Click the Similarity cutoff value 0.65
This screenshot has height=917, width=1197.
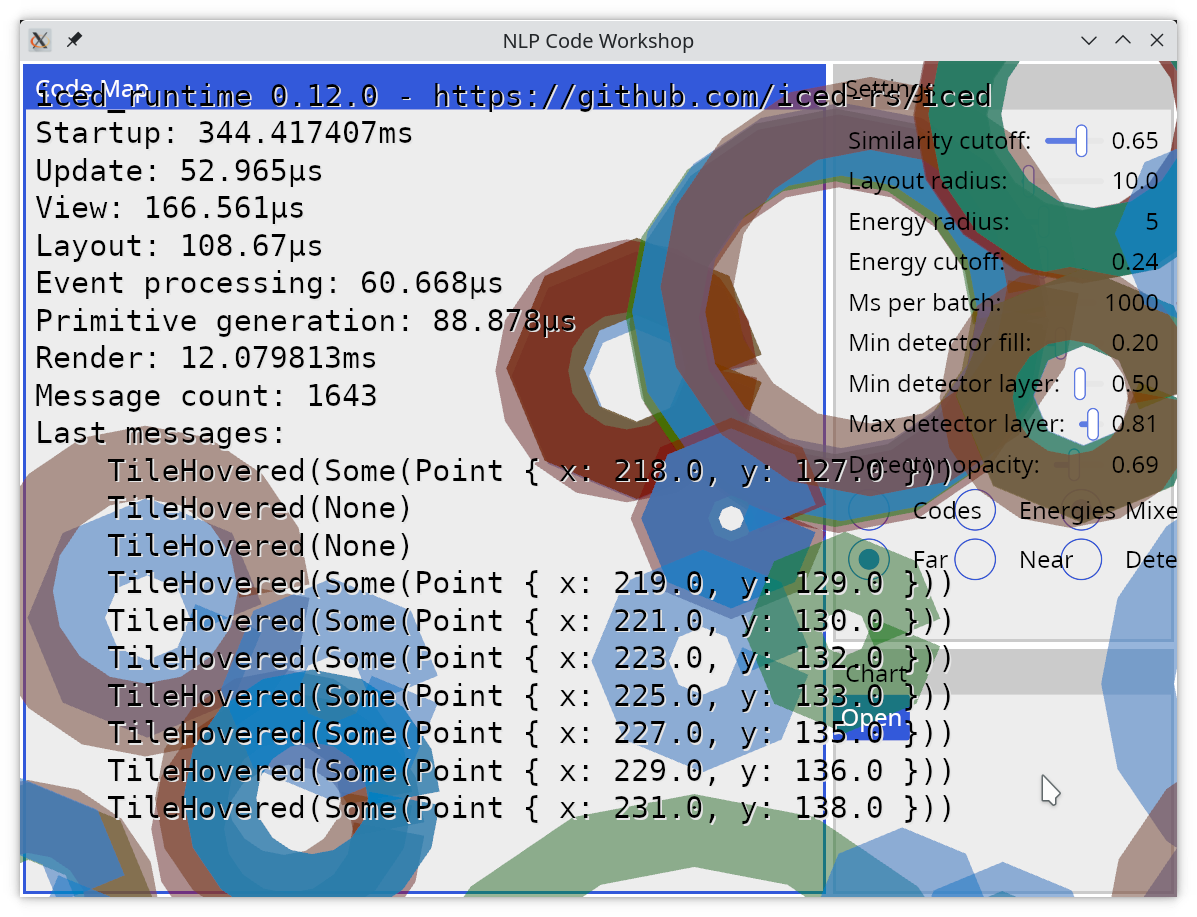coord(1134,140)
